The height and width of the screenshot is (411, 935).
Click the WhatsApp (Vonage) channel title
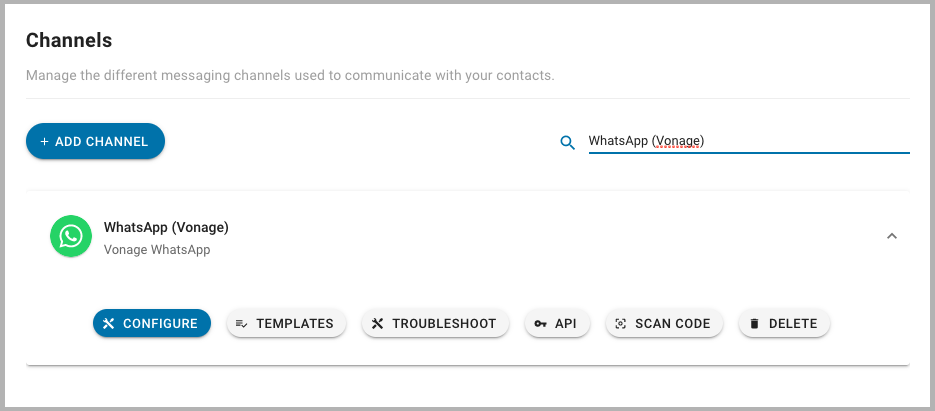pyautogui.click(x=166, y=227)
